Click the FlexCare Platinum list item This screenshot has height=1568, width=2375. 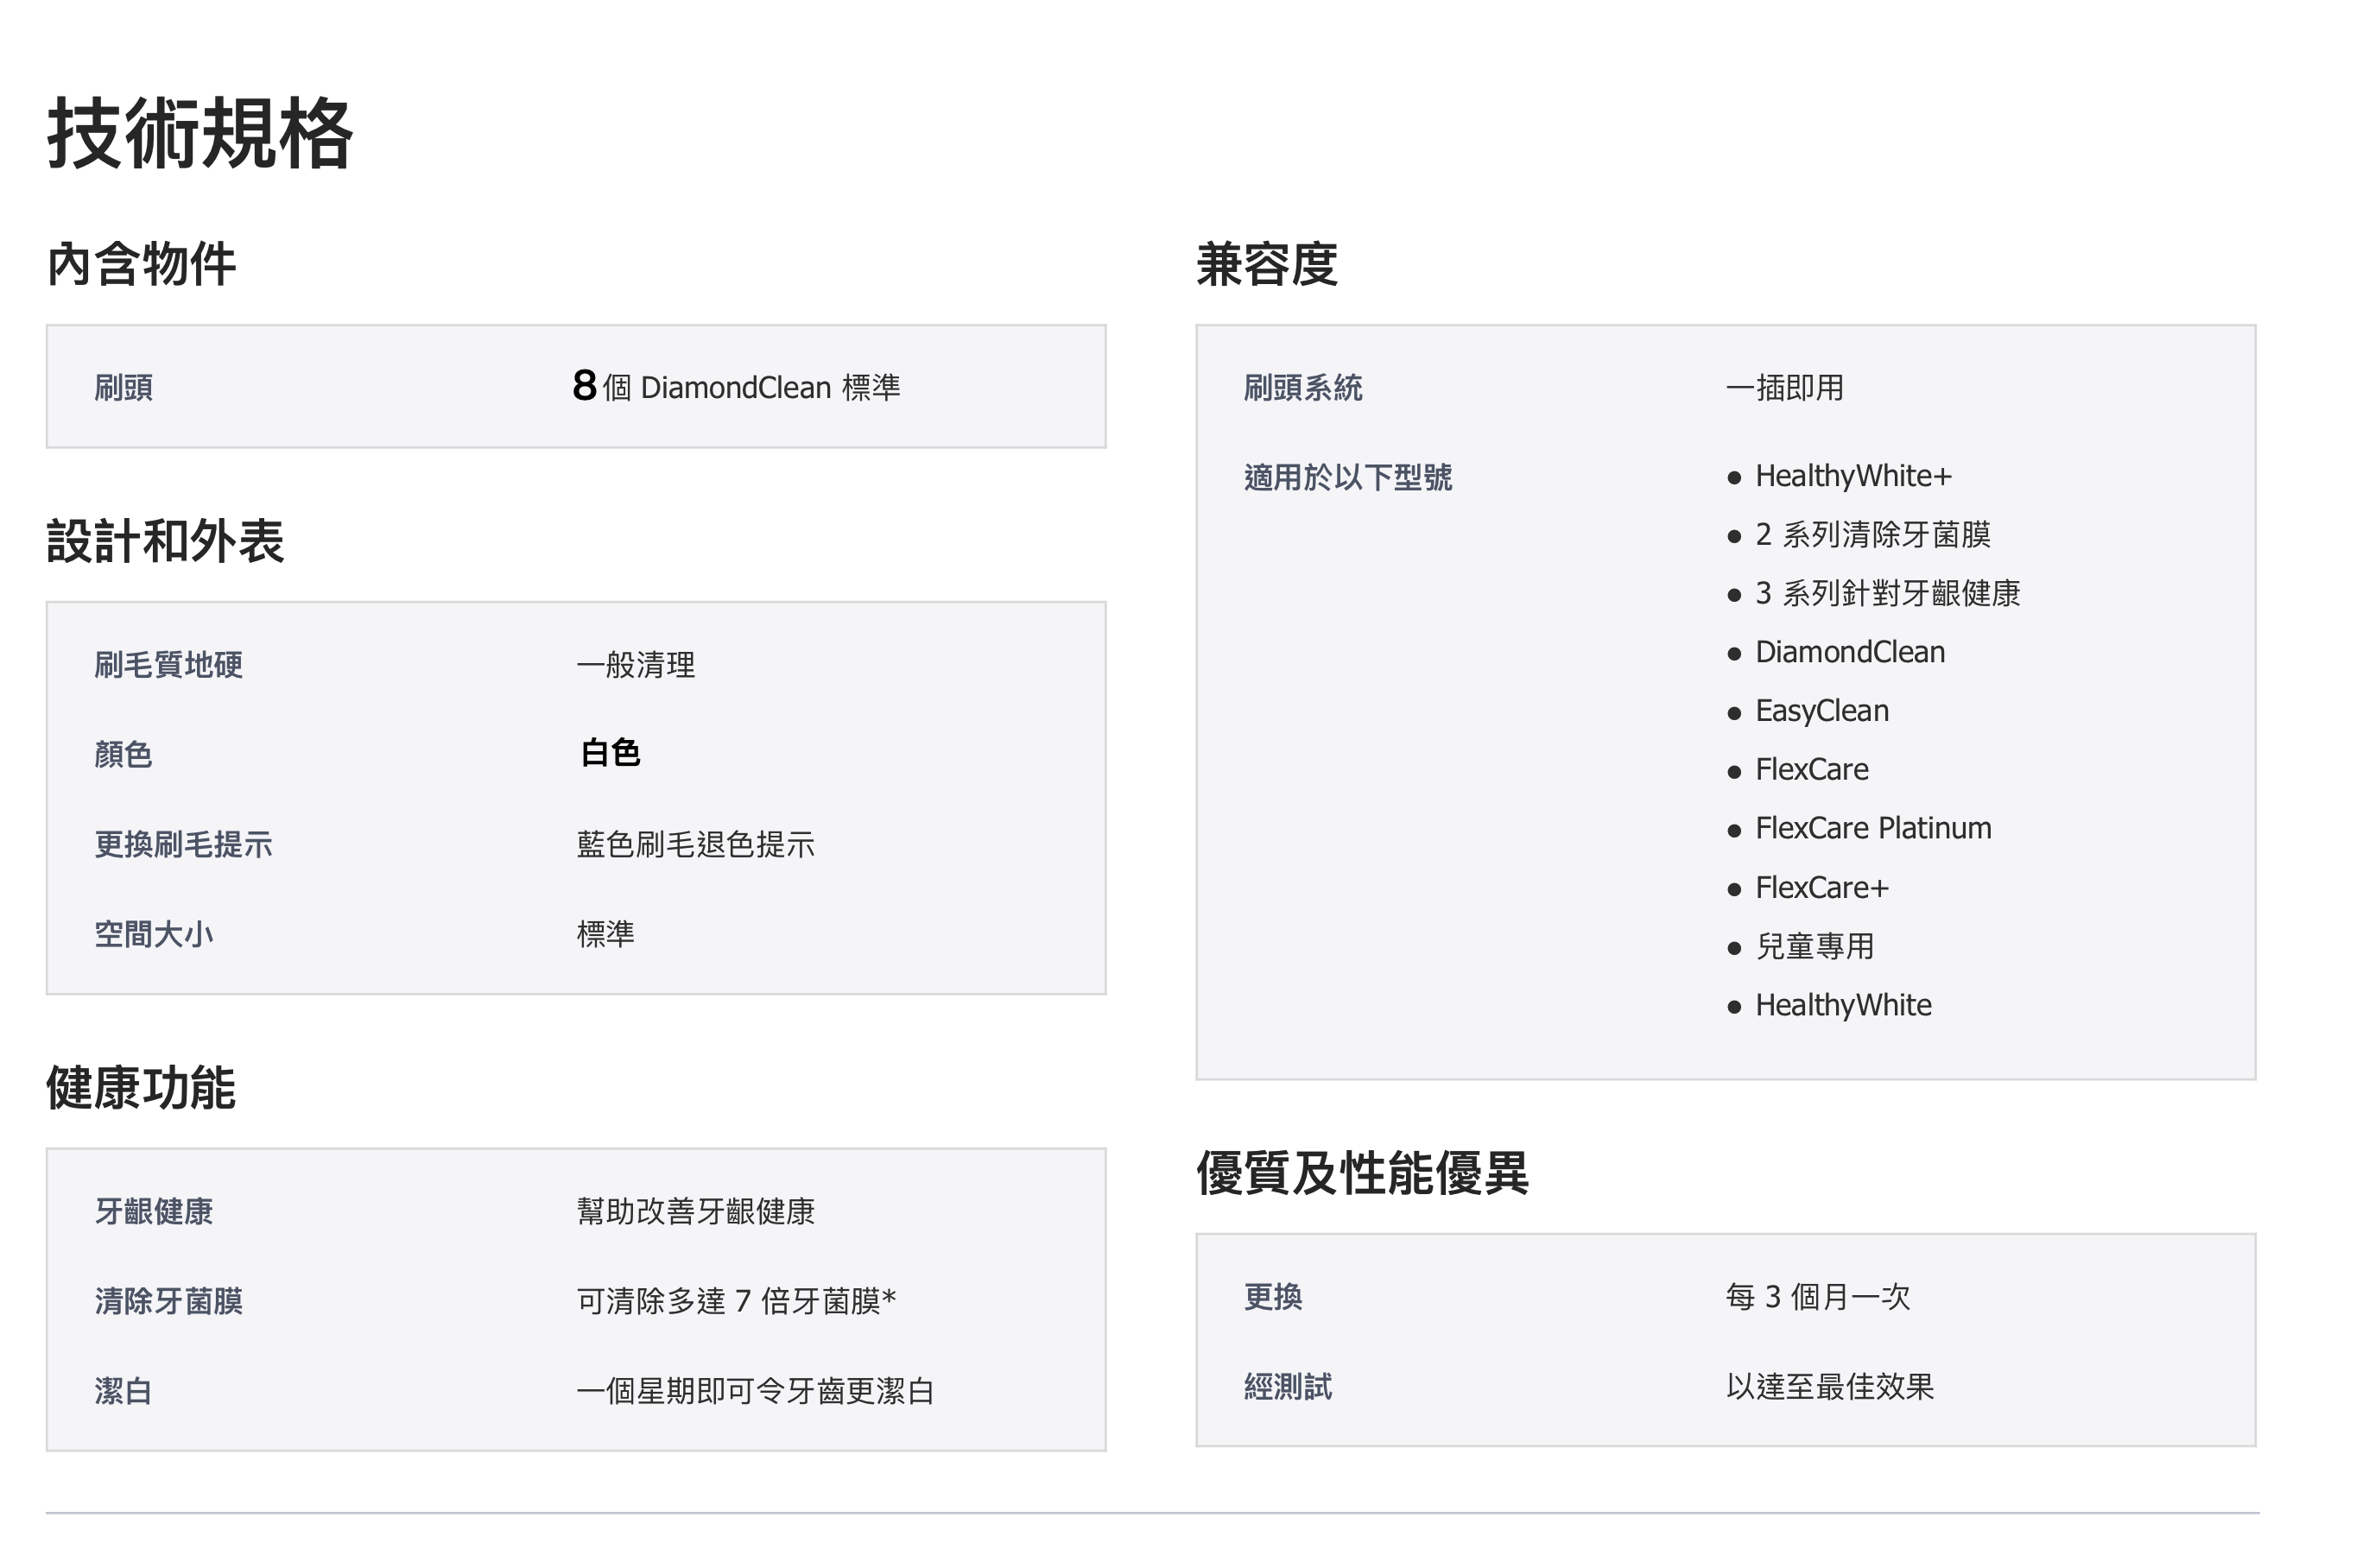1873,829
